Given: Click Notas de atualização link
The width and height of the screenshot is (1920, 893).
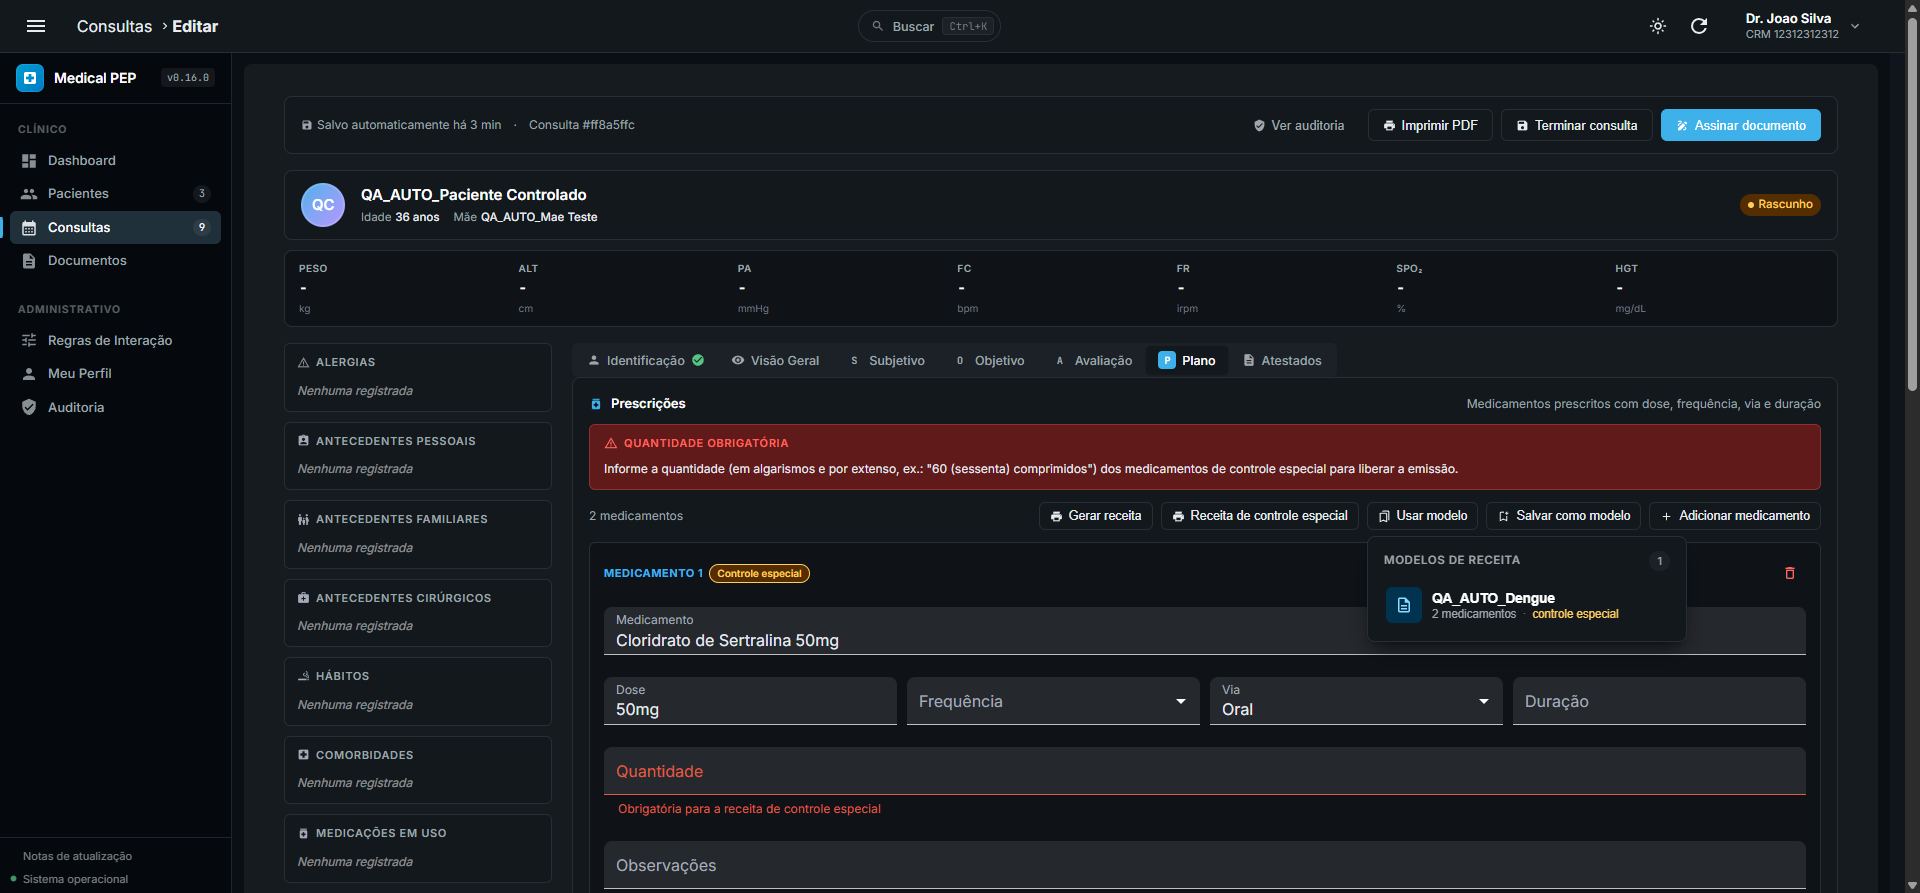Looking at the screenshot, I should click(77, 856).
